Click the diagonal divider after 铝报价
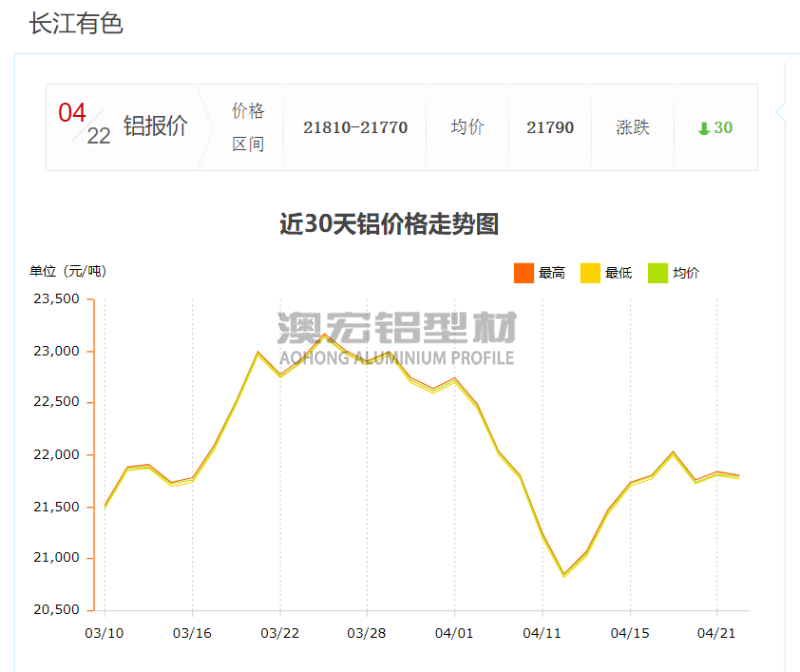800x672 pixels. (x=210, y=126)
